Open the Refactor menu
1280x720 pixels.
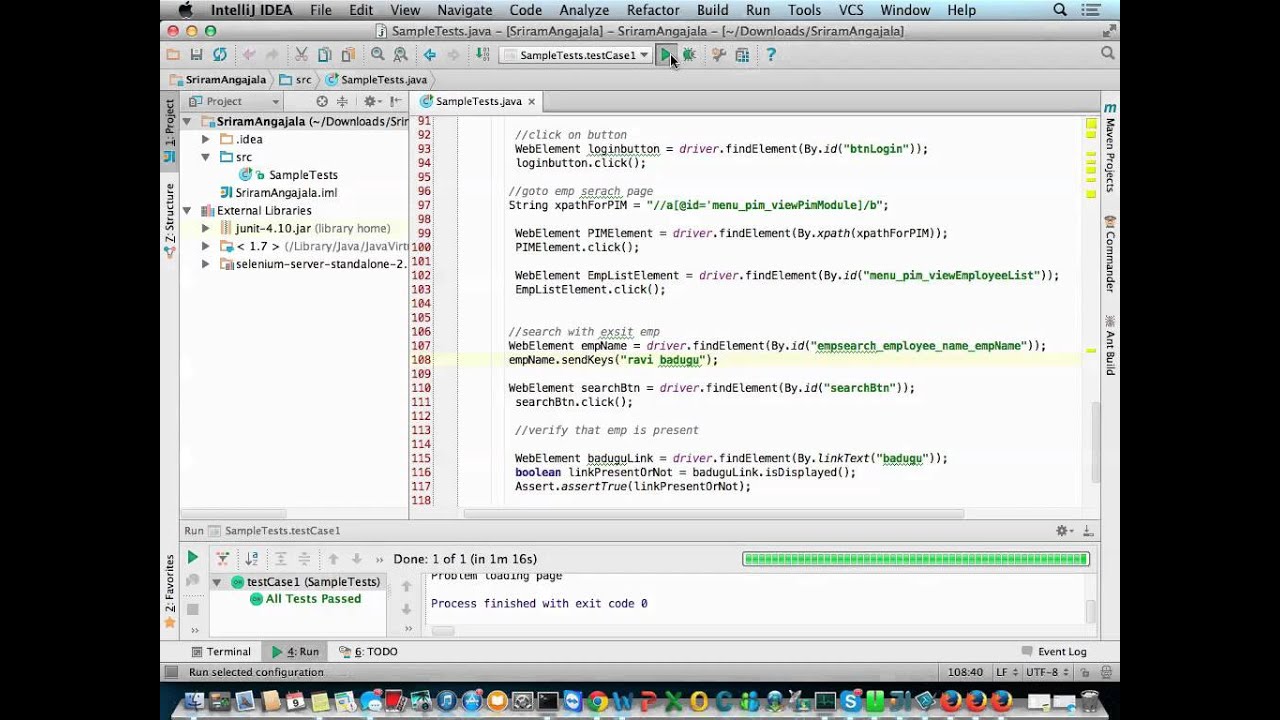tap(653, 10)
